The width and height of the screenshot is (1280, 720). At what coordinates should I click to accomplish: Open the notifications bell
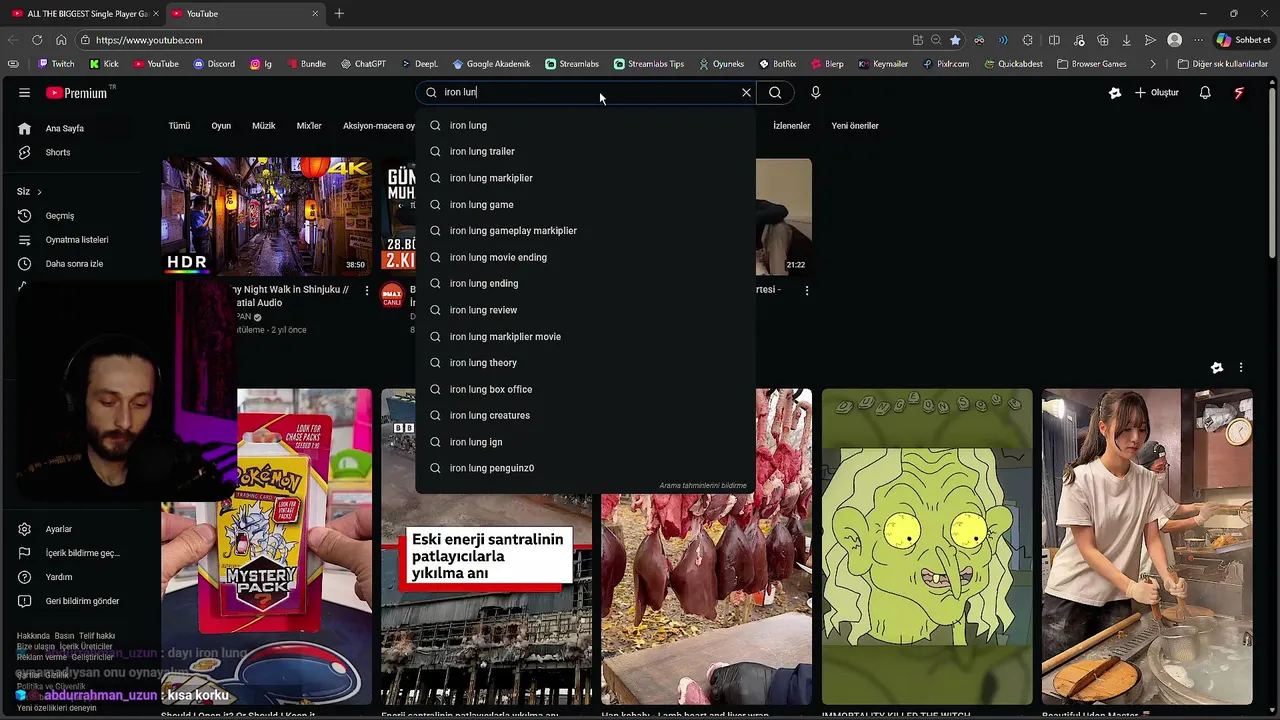1205,92
